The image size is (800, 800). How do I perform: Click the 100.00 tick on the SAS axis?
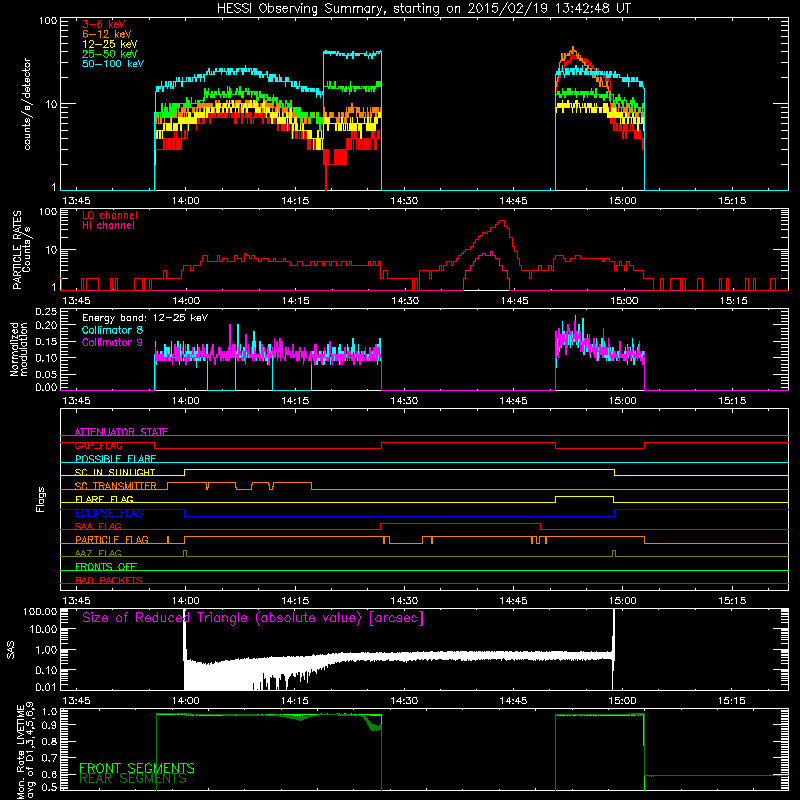(x=40, y=611)
